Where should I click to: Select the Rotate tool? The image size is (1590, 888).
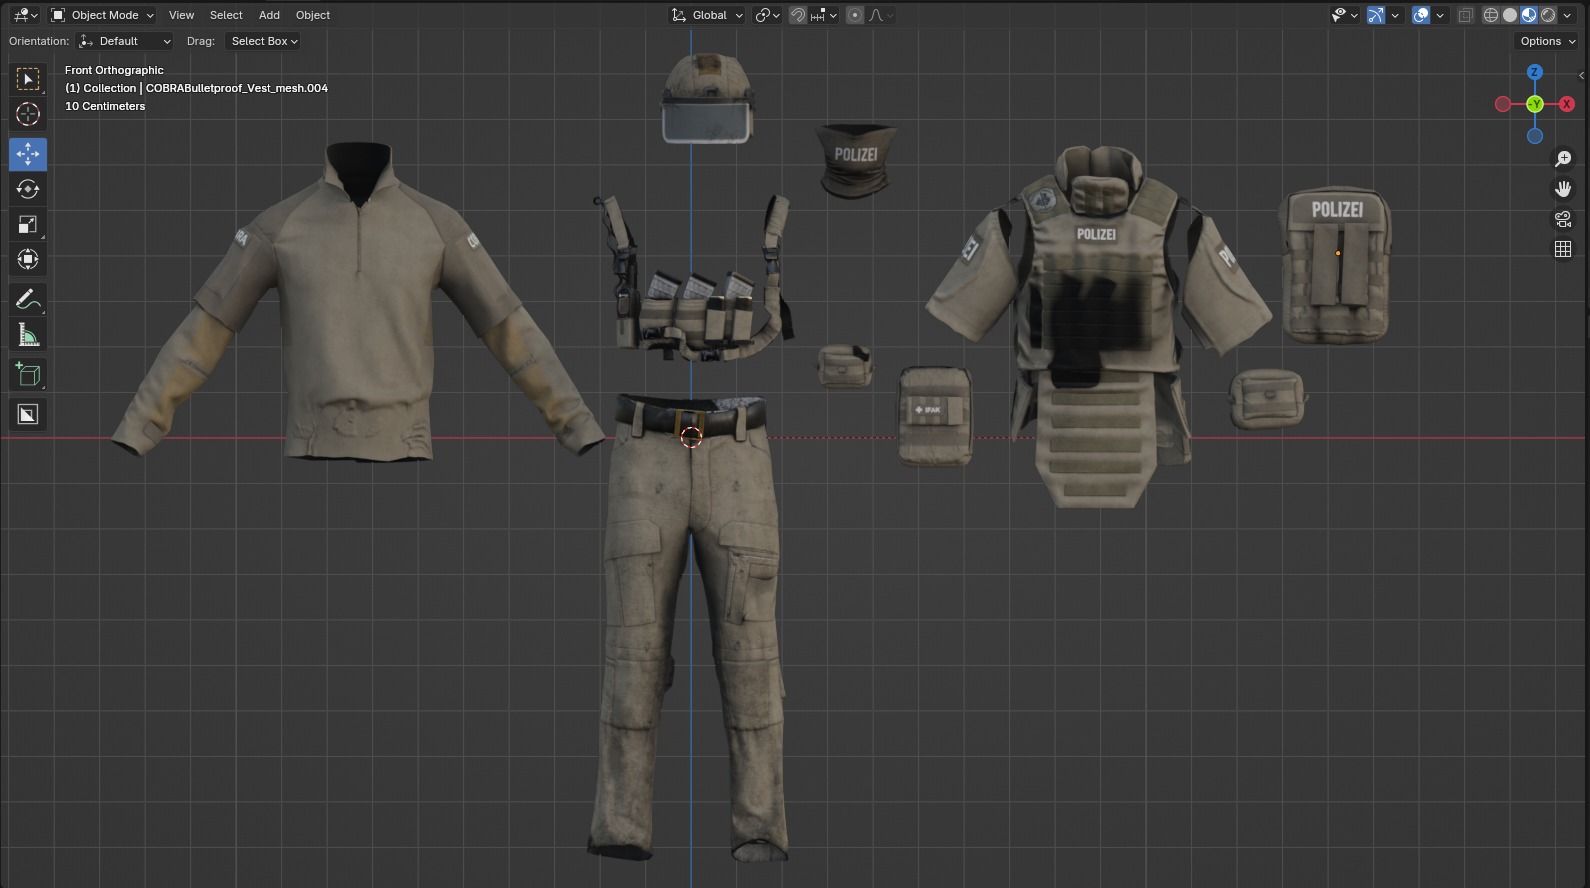(28, 189)
